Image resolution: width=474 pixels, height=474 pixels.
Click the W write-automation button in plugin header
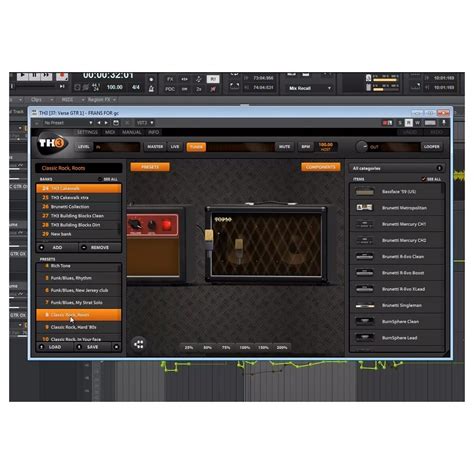[417, 123]
